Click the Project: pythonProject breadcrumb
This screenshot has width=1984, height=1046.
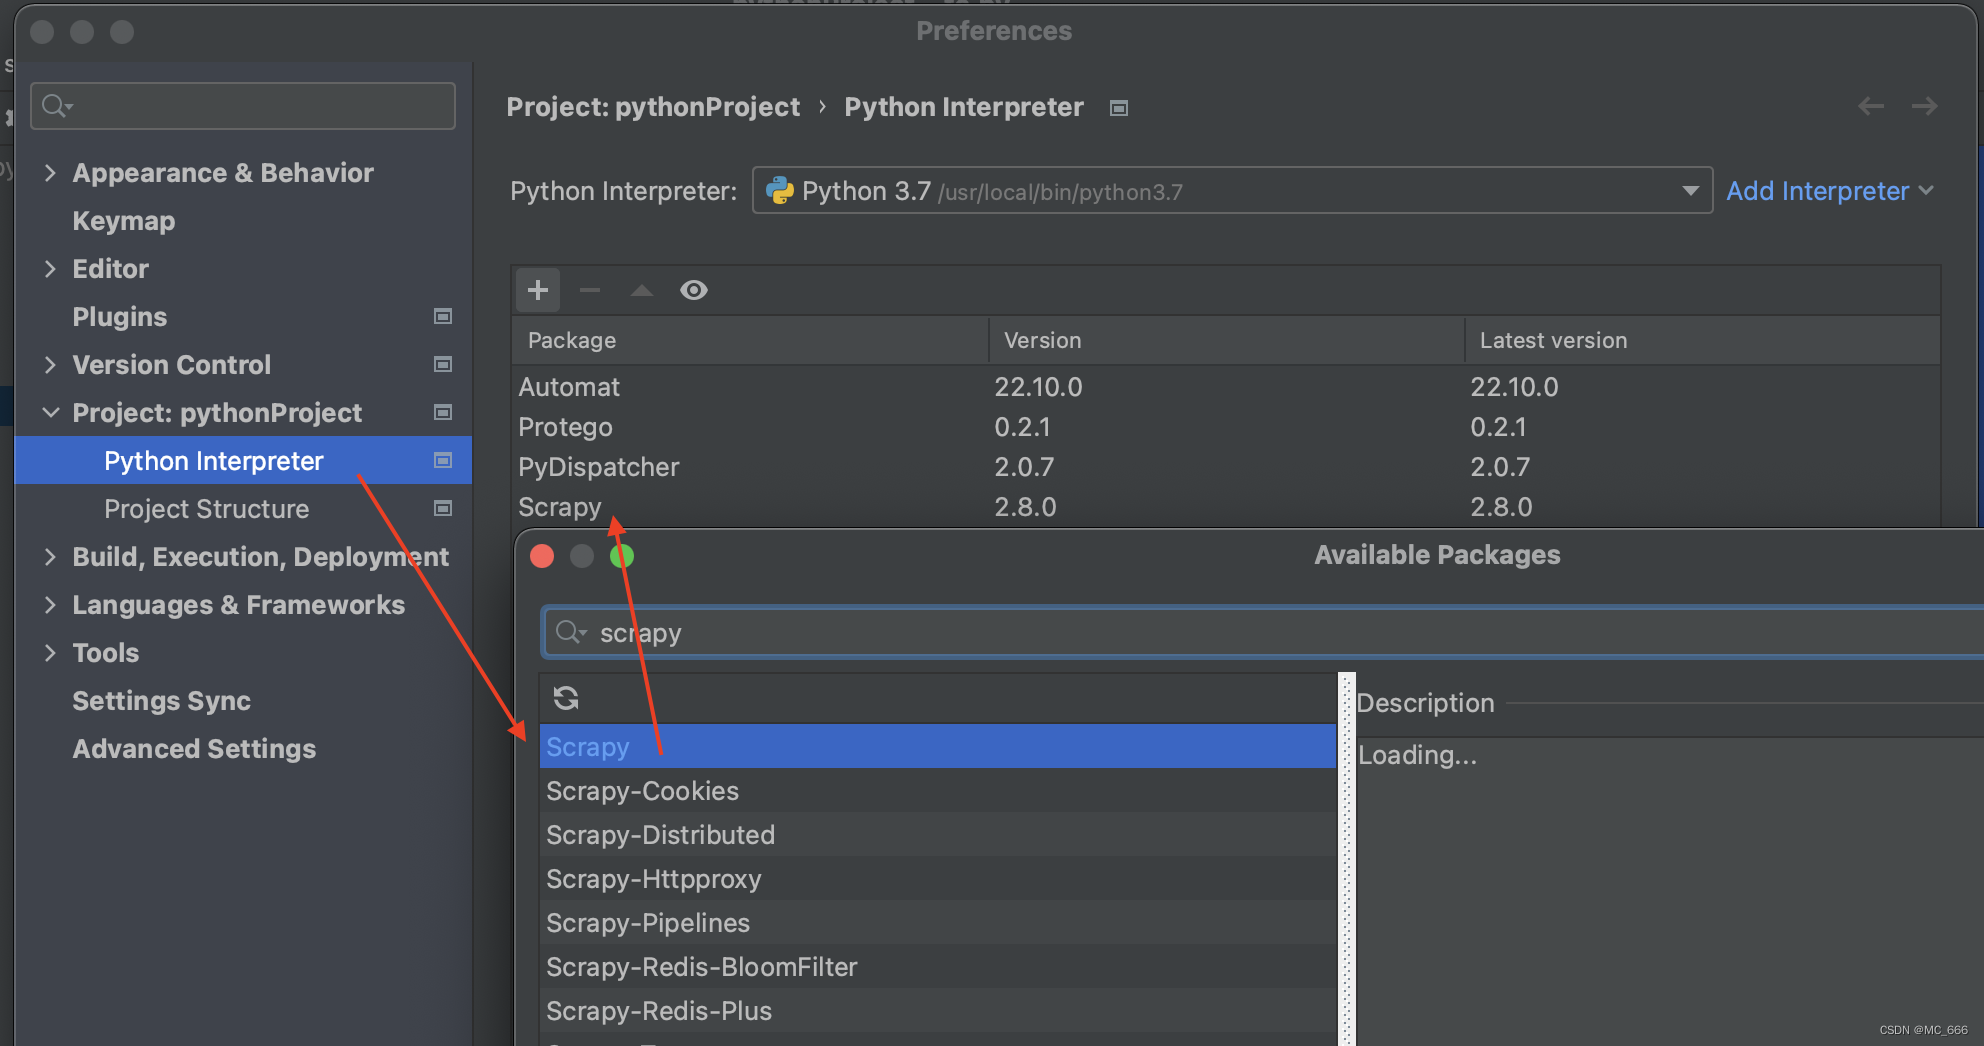click(653, 107)
